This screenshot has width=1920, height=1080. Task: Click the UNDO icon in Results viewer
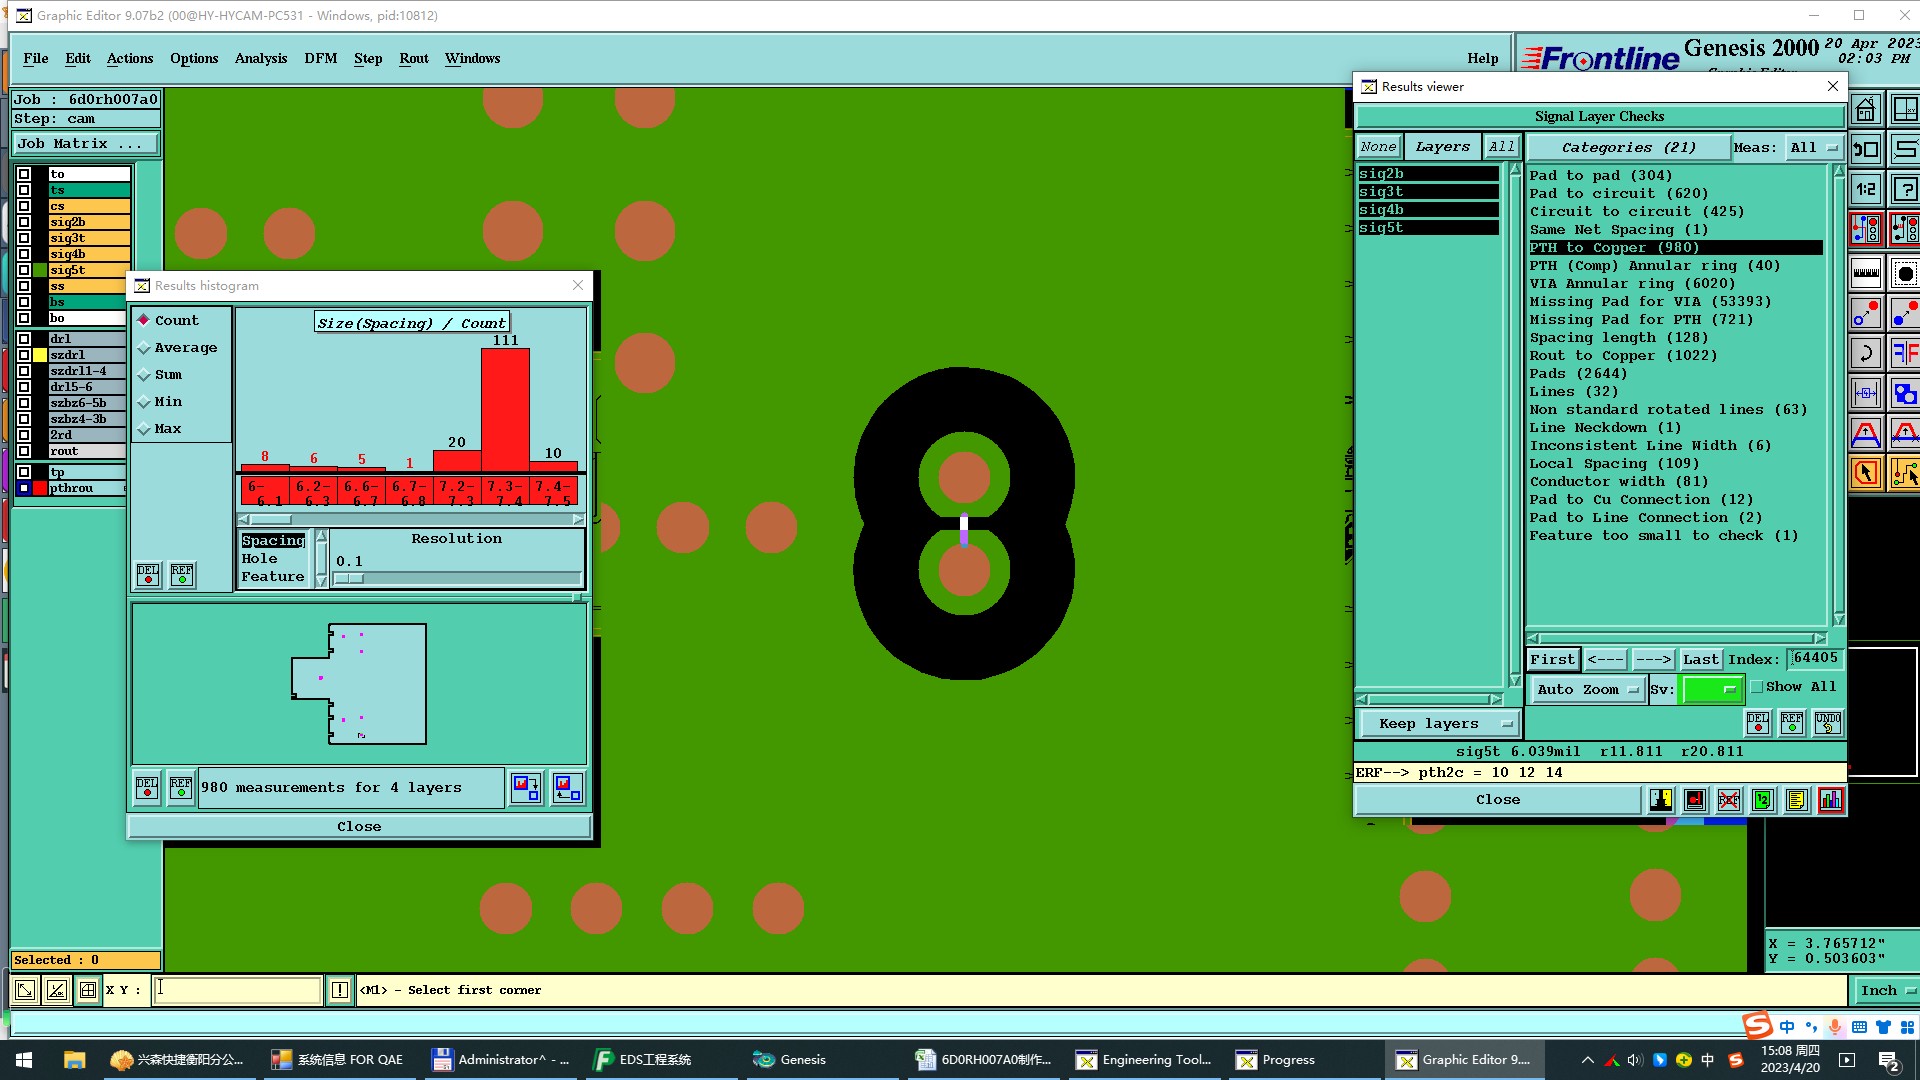[x=1828, y=723]
